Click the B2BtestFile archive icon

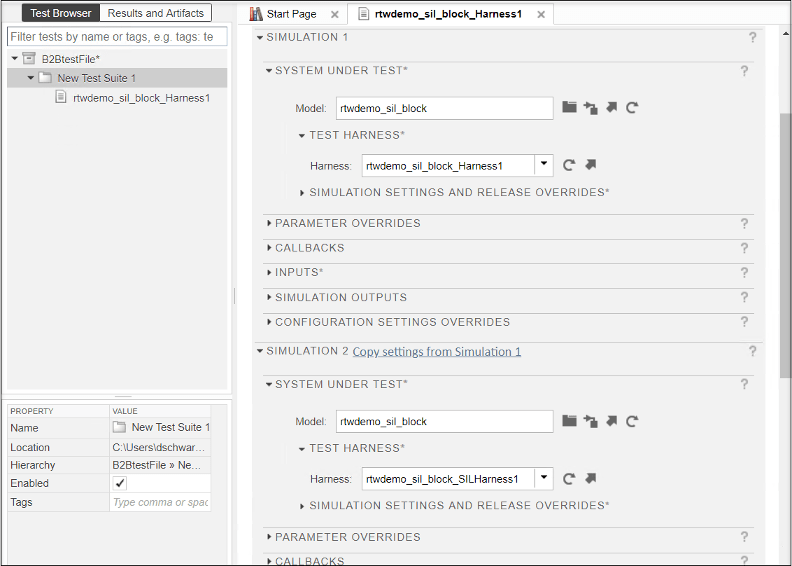point(29,59)
